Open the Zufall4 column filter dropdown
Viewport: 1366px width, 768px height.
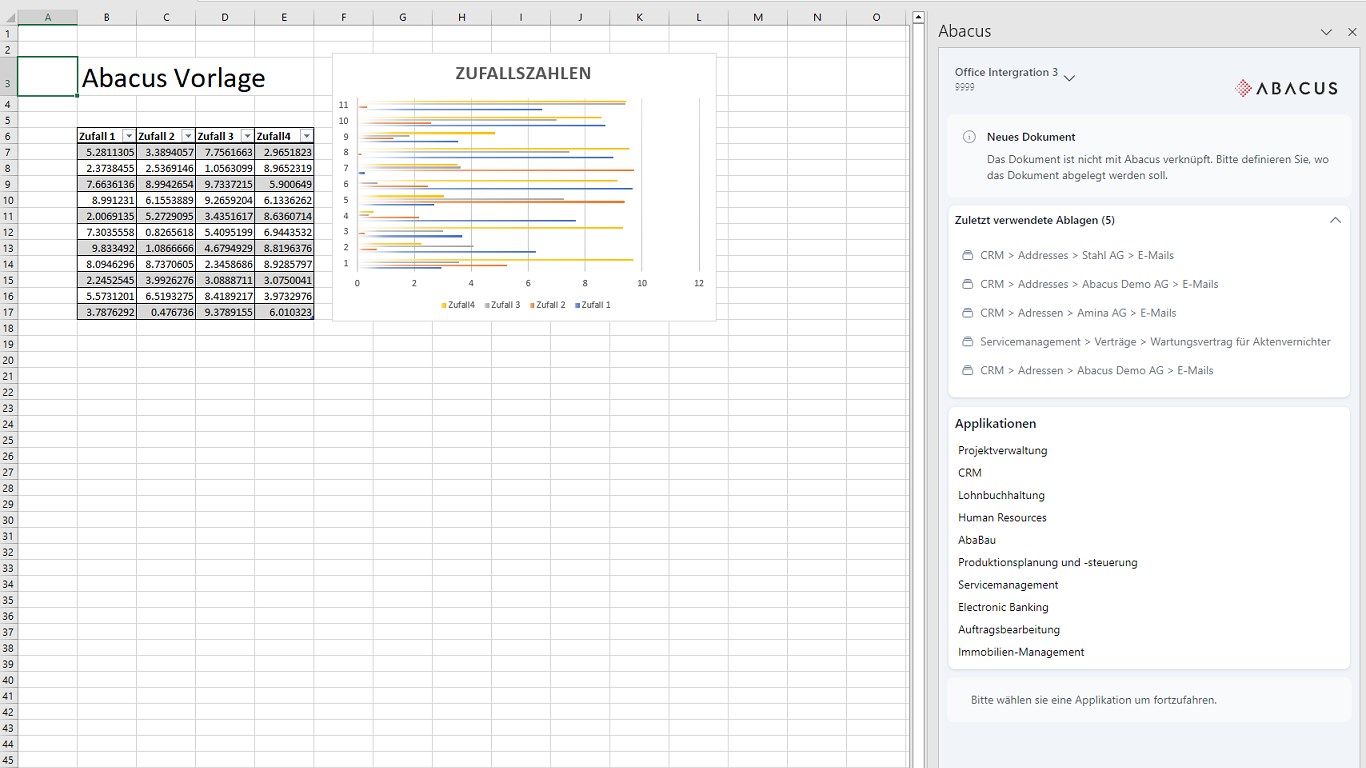click(306, 136)
